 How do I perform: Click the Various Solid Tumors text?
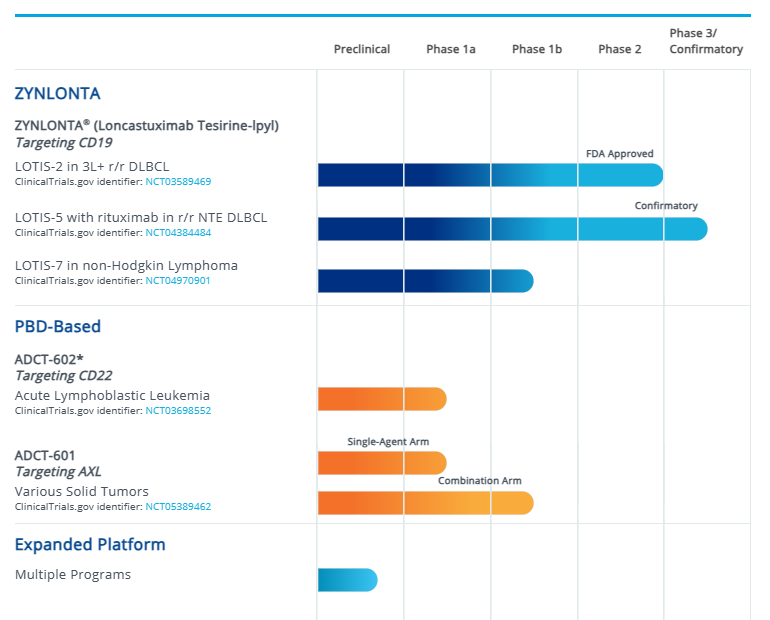point(82,491)
